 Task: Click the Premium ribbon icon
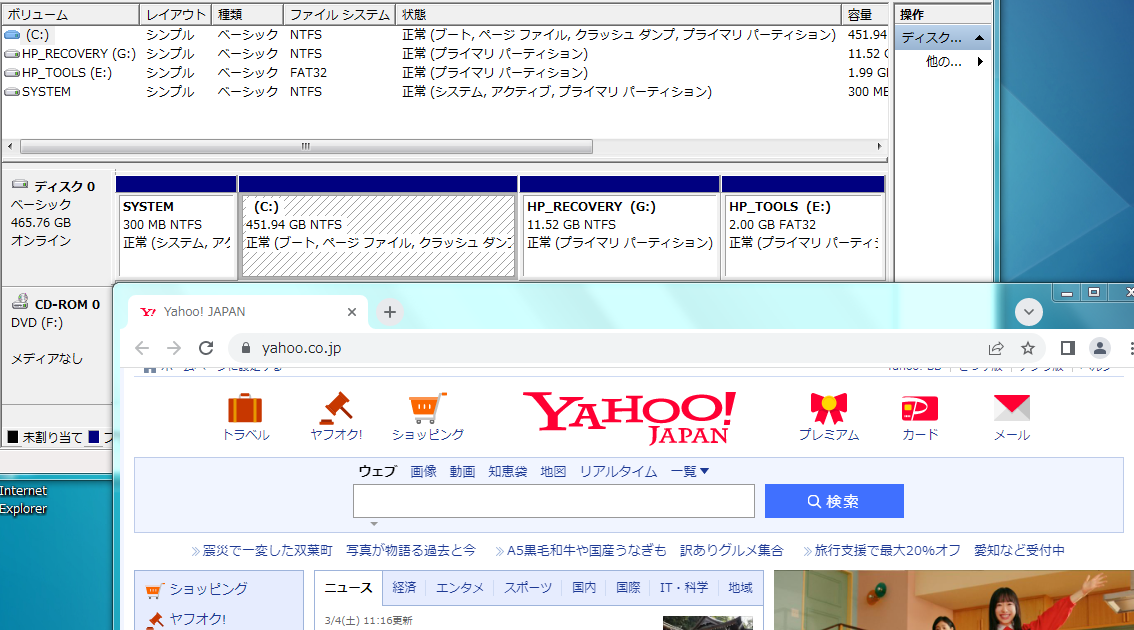point(829,409)
